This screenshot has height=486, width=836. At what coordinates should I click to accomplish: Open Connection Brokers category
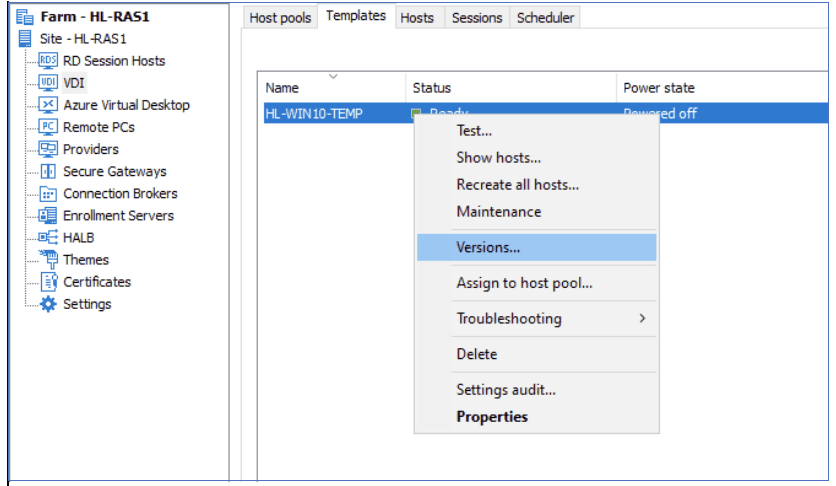[x=120, y=193]
